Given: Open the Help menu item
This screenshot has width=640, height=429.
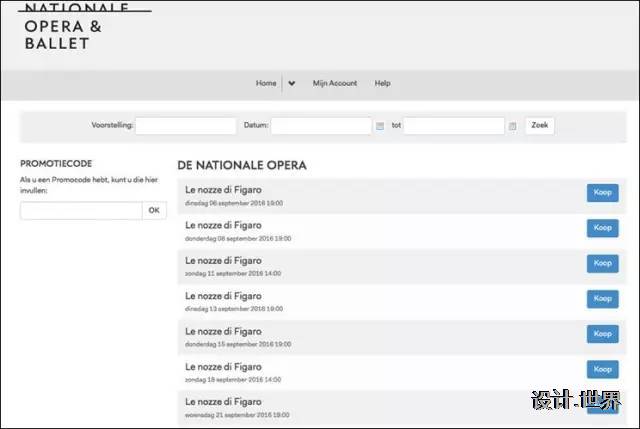Looking at the screenshot, I should (x=382, y=83).
